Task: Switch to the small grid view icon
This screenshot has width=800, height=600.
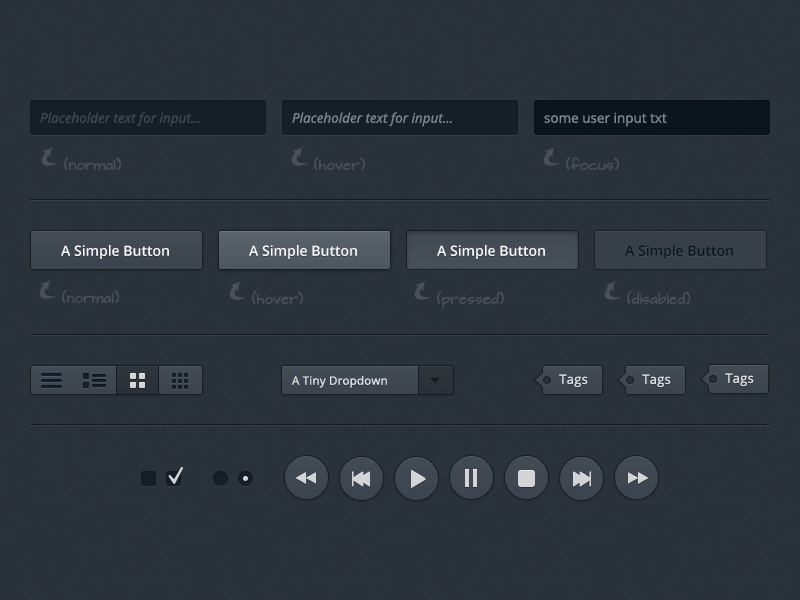Action: click(x=181, y=380)
